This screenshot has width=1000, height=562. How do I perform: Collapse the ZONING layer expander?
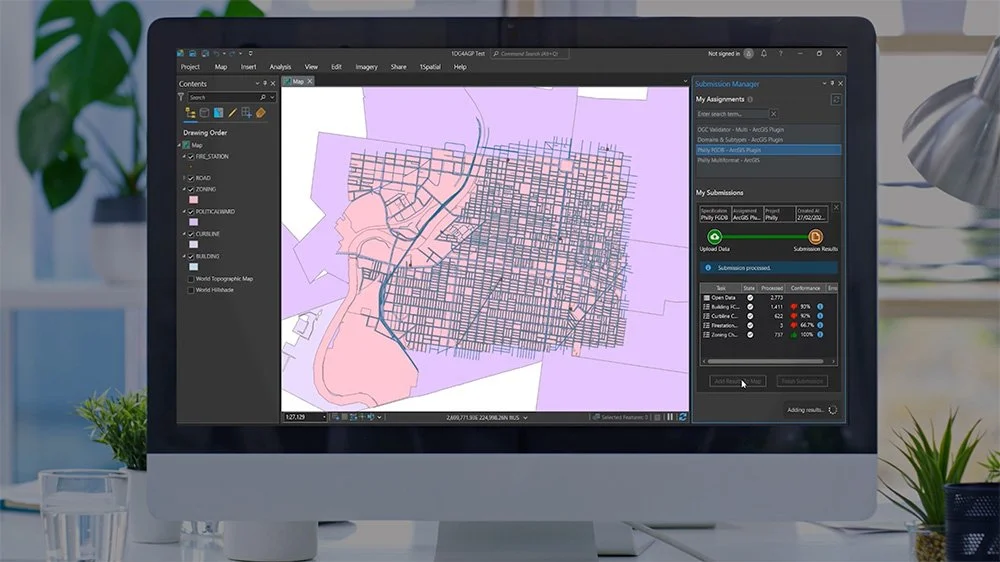click(x=184, y=189)
